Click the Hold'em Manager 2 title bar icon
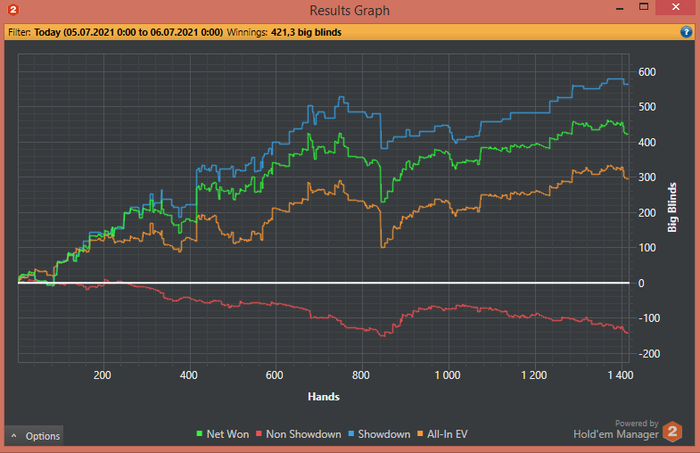The image size is (700, 453). coord(13,9)
